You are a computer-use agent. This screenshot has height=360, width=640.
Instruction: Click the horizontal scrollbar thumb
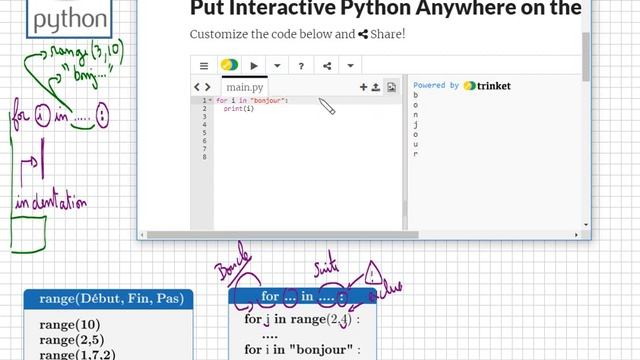pos(282,235)
